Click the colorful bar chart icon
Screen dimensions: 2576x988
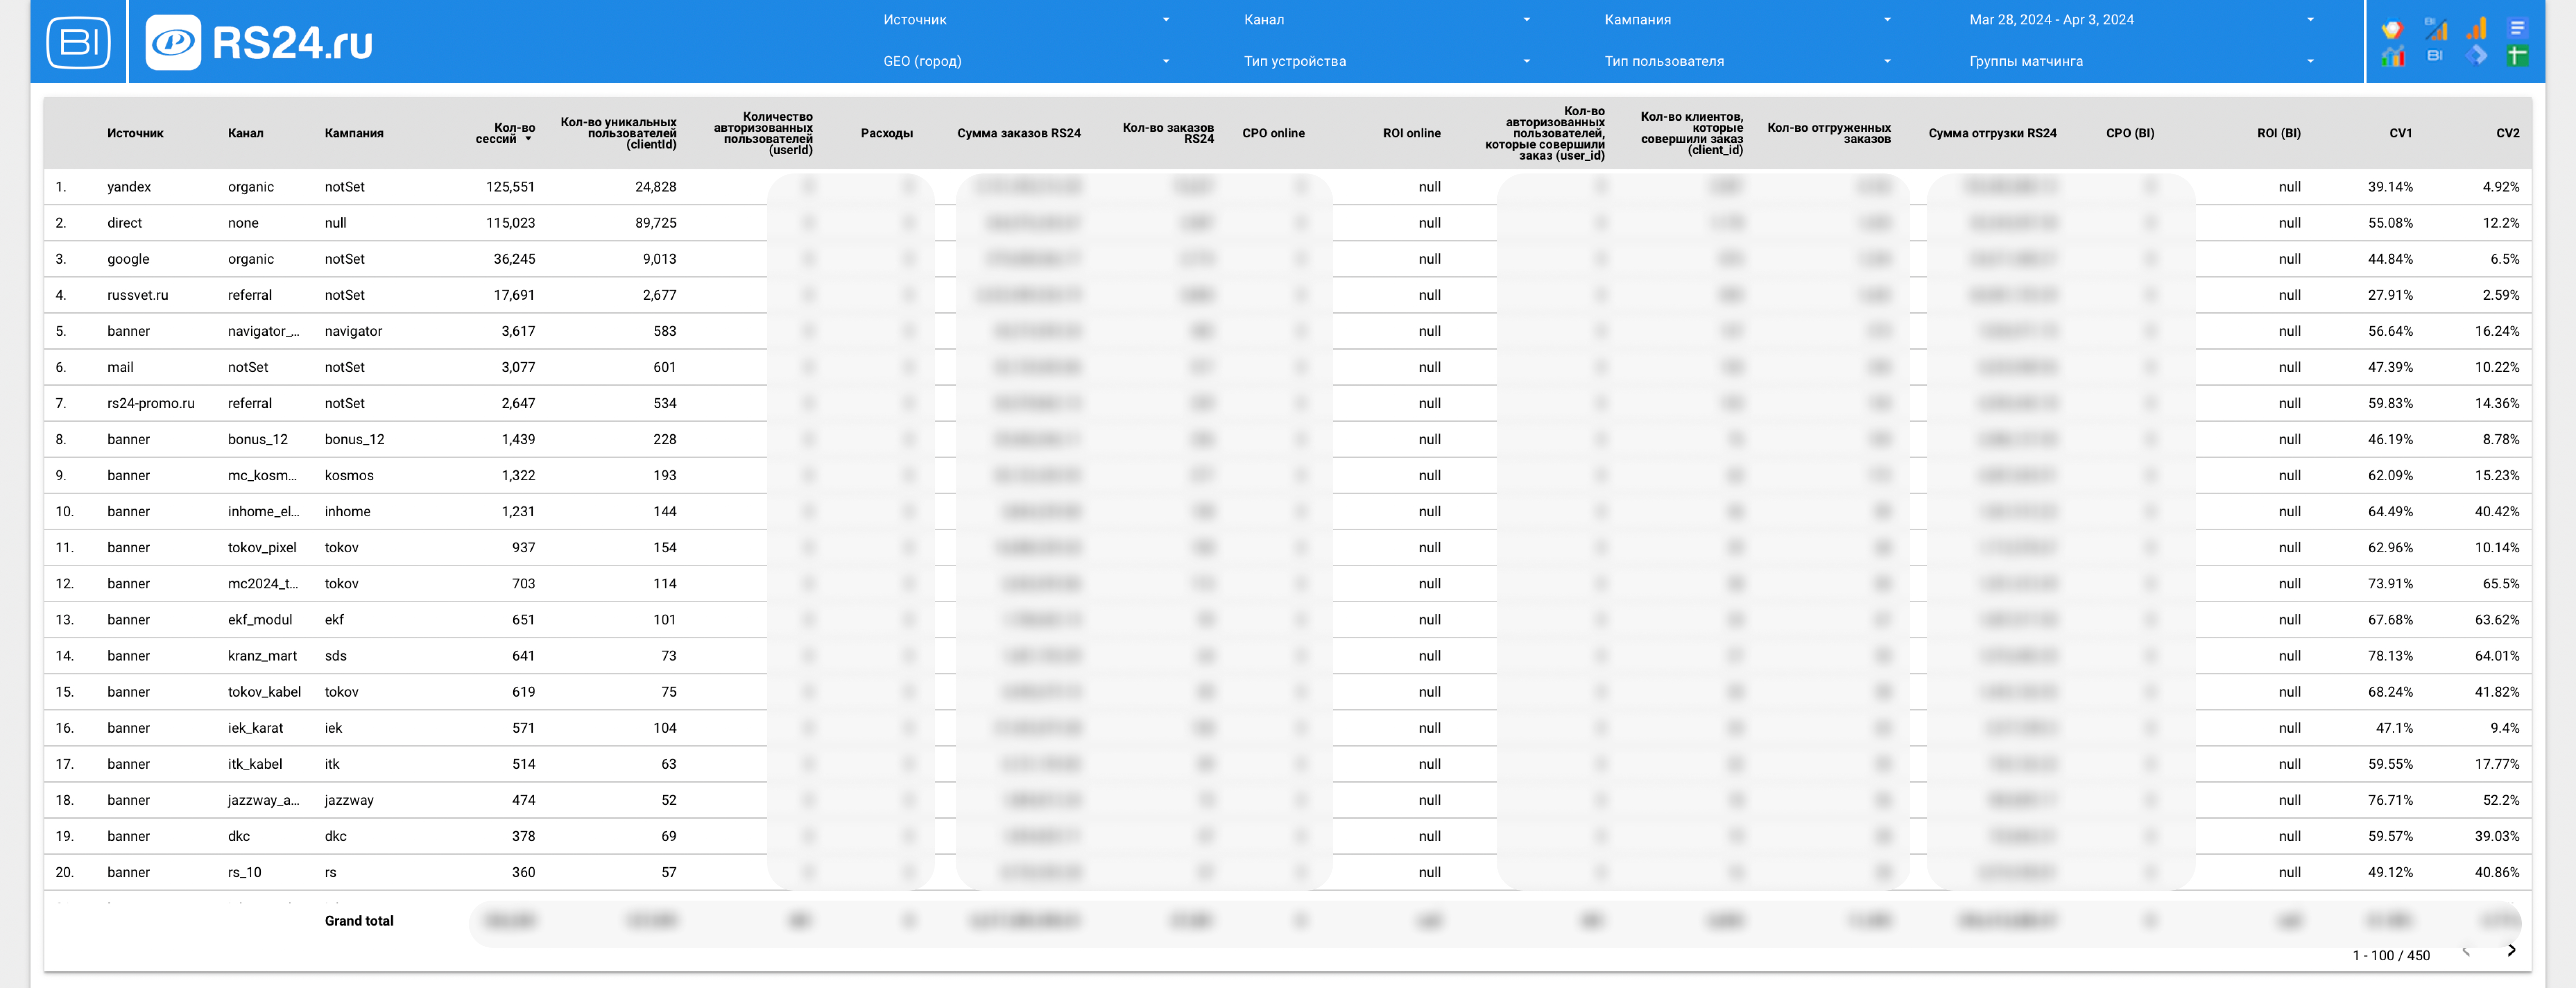point(2393,55)
